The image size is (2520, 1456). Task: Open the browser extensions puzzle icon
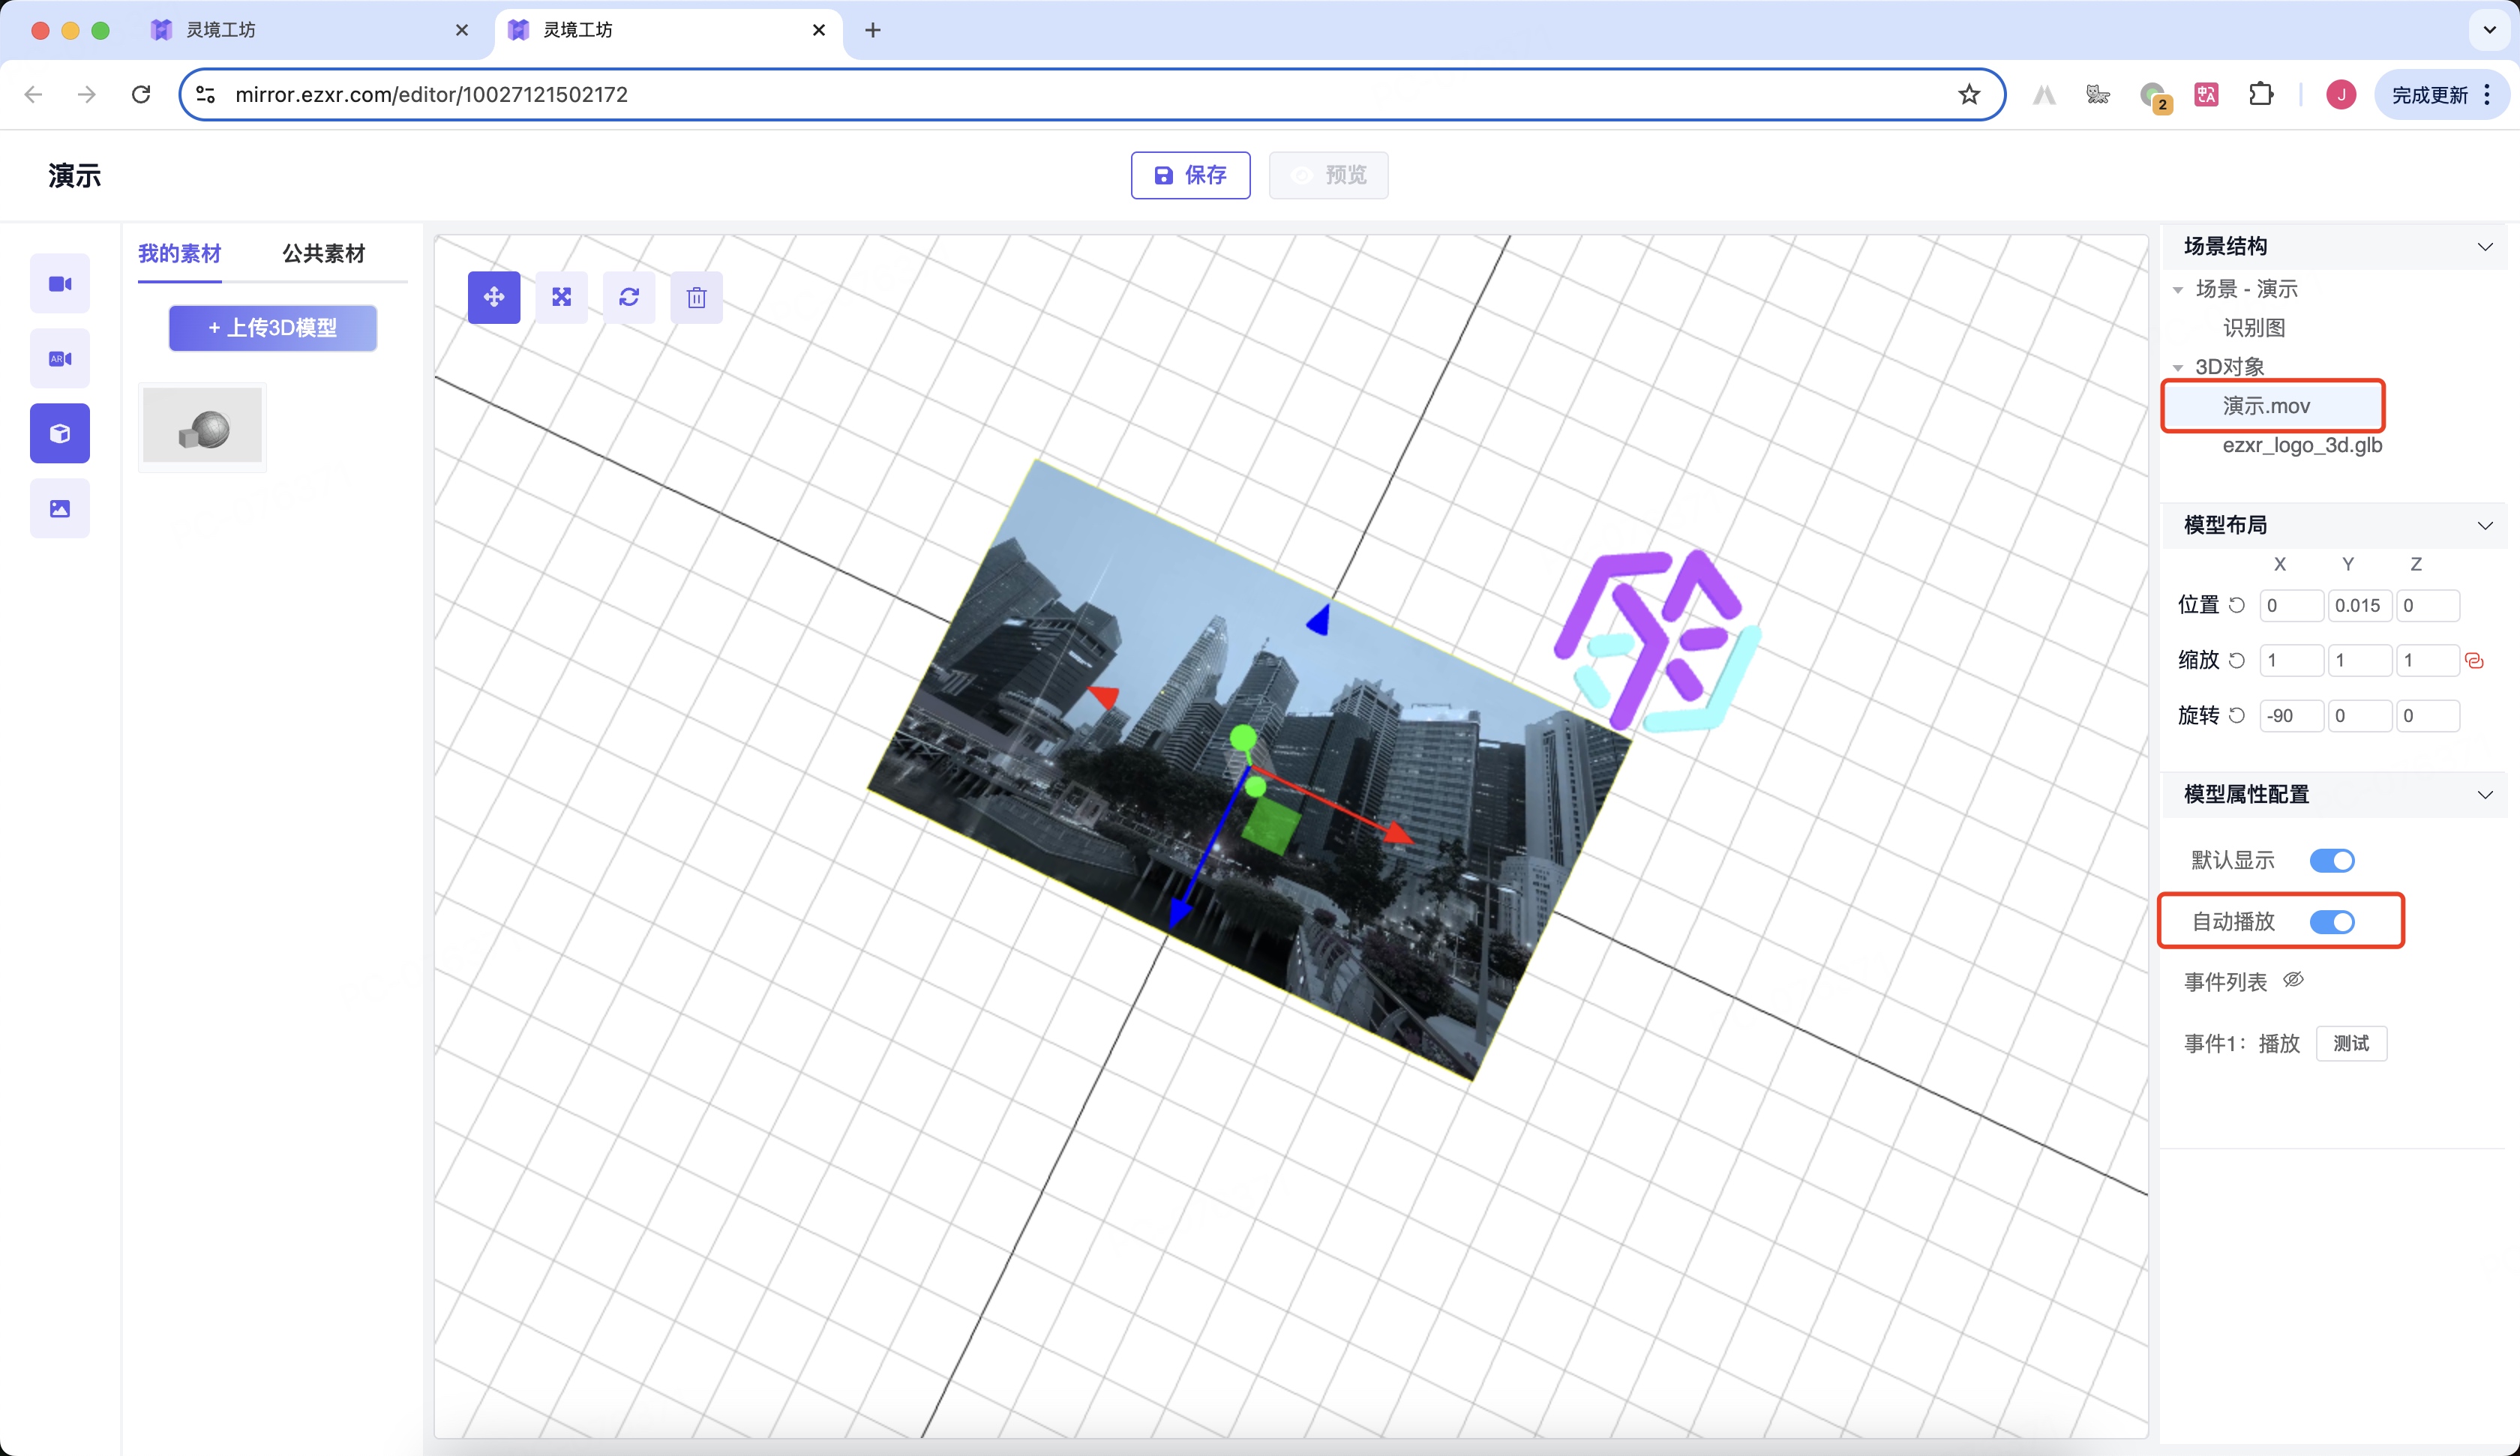tap(2261, 94)
